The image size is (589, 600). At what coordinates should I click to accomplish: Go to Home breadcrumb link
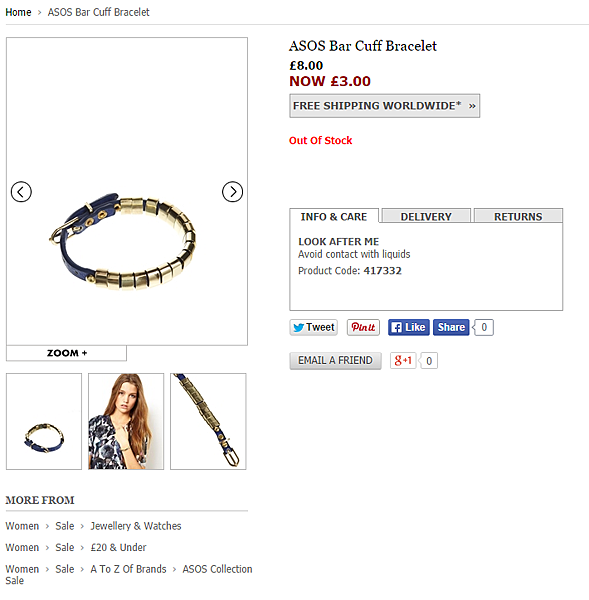[18, 12]
